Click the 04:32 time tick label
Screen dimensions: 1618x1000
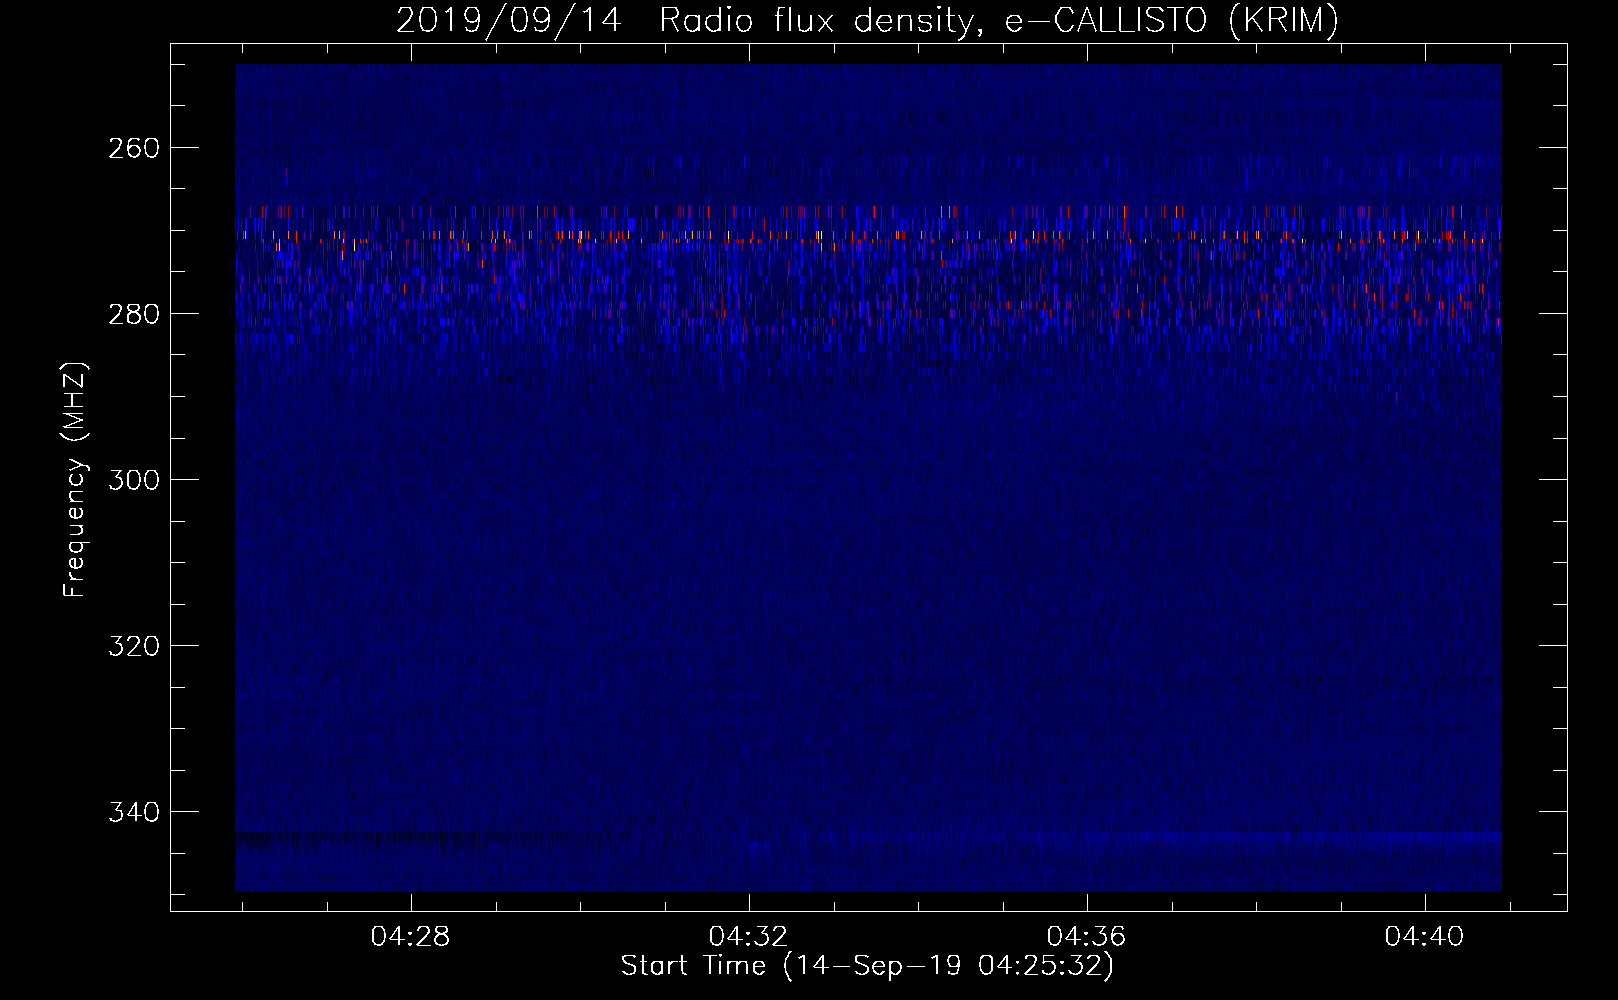(748, 936)
